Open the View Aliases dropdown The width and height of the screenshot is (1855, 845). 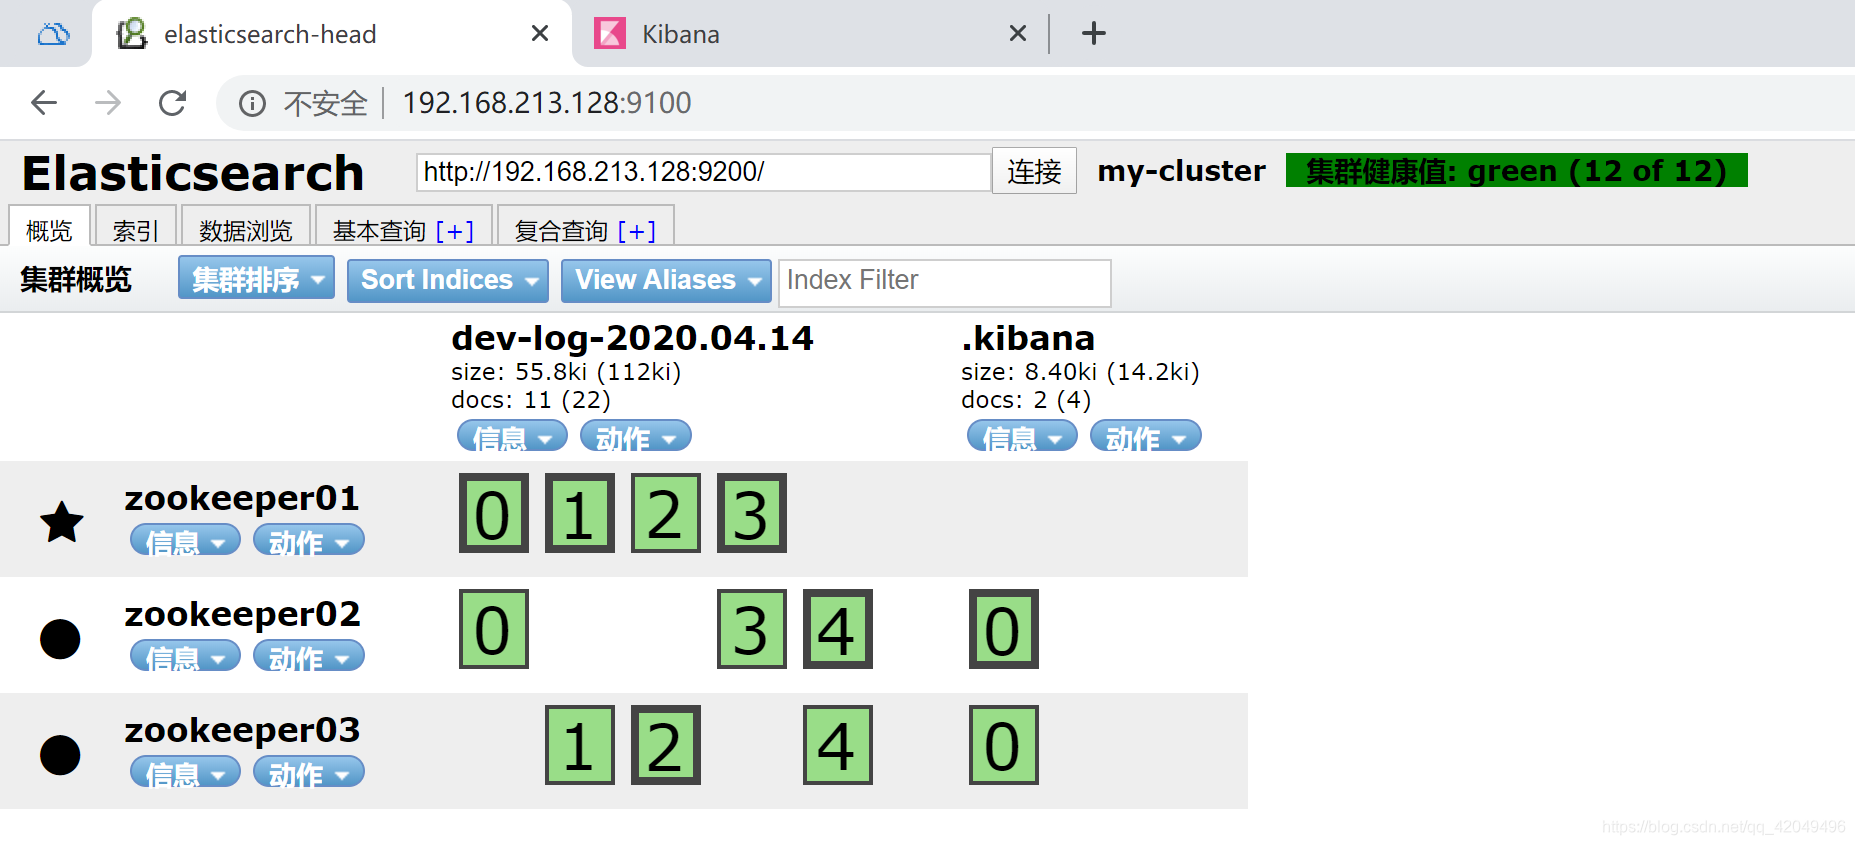point(666,280)
